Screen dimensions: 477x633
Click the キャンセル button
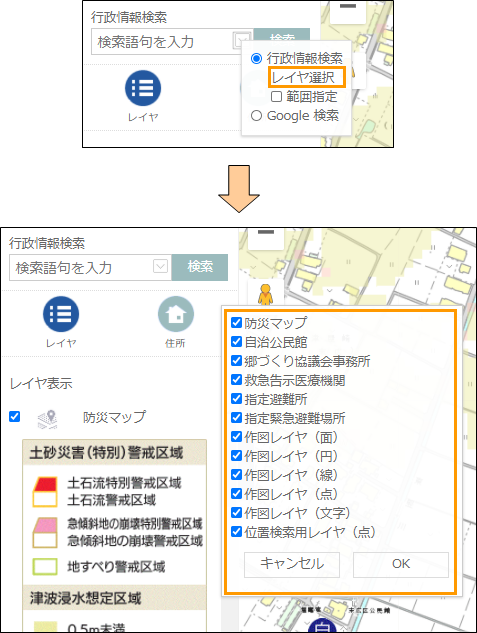pyautogui.click(x=292, y=564)
